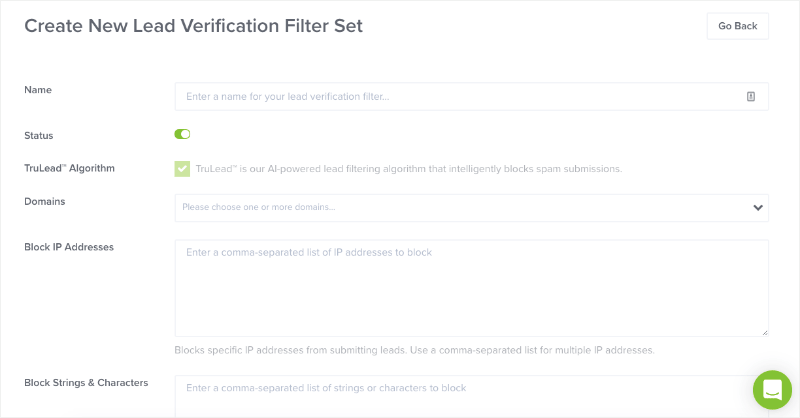Click the 'Block Strings & Characters' label
This screenshot has width=800, height=418.
tap(86, 382)
